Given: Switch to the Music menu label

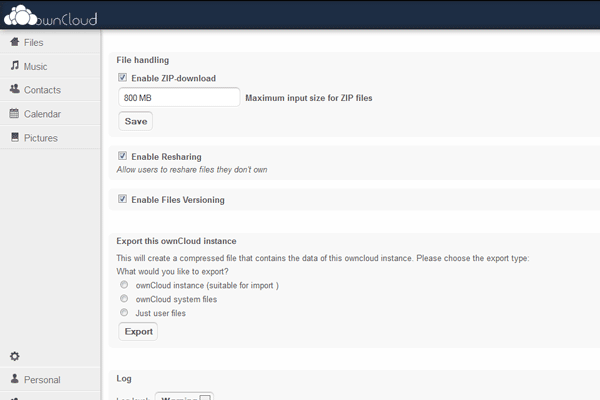Looking at the screenshot, I should (x=35, y=66).
